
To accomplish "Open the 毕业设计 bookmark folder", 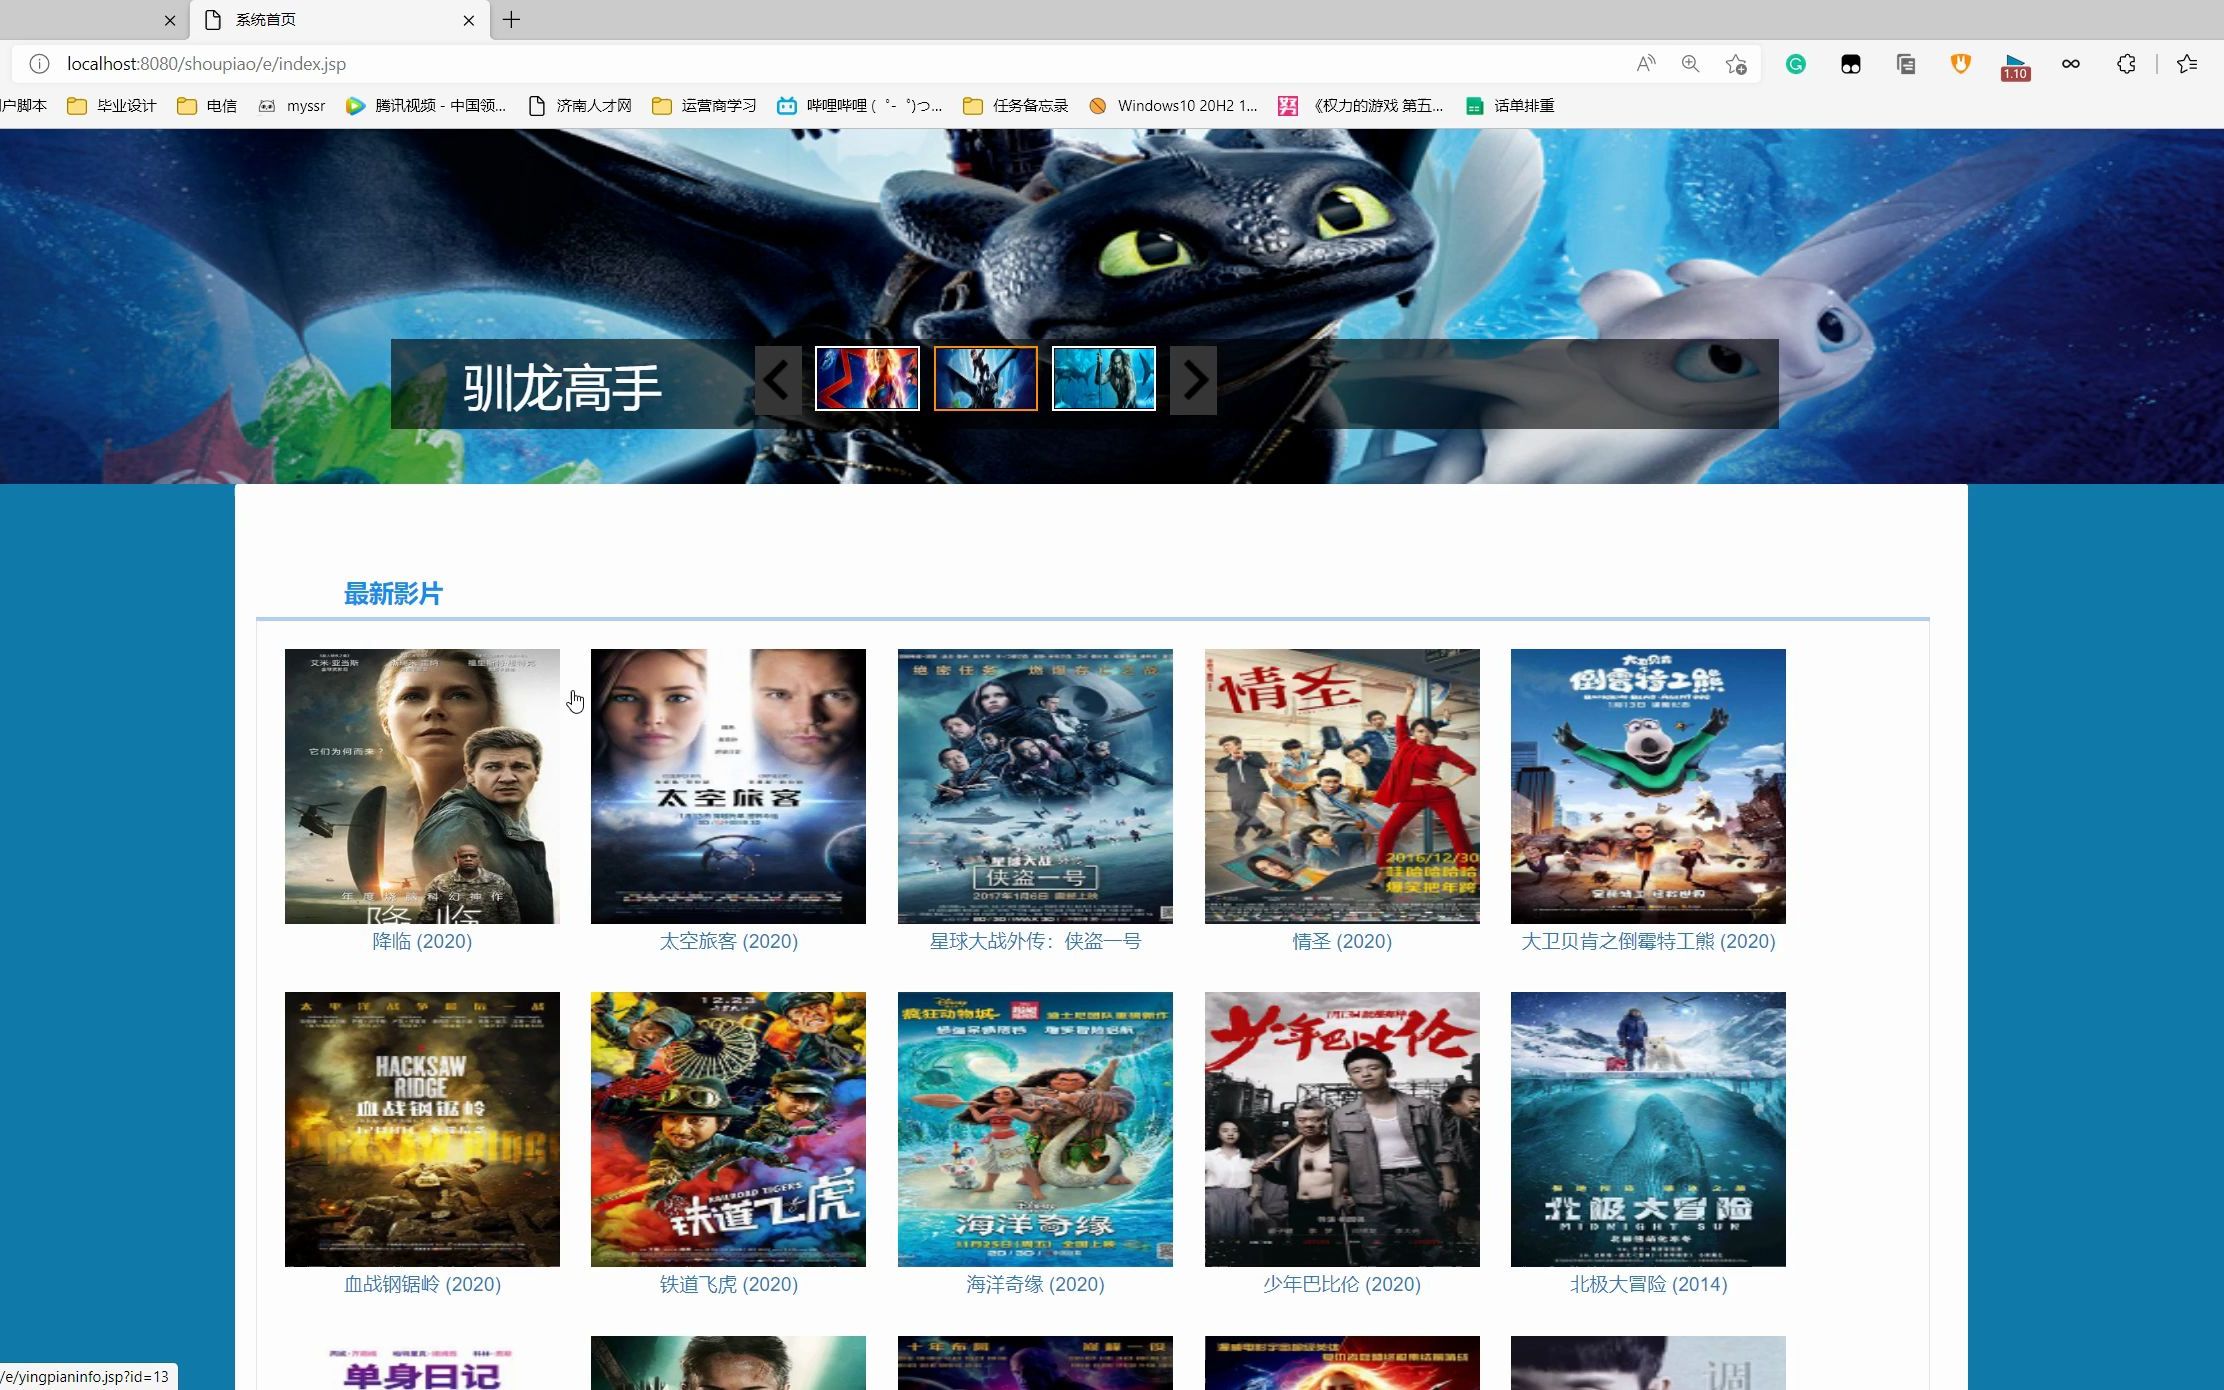I will click(x=112, y=106).
